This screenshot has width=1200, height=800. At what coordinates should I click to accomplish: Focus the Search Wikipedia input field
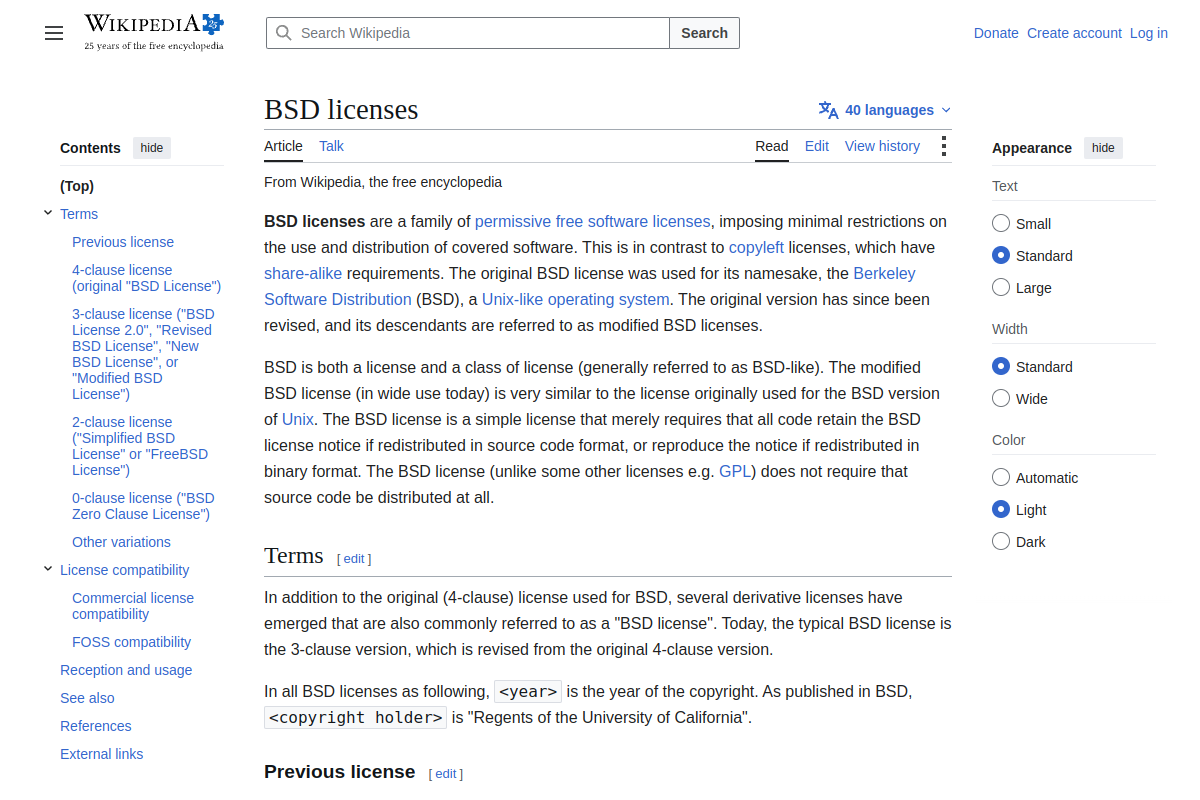[468, 33]
